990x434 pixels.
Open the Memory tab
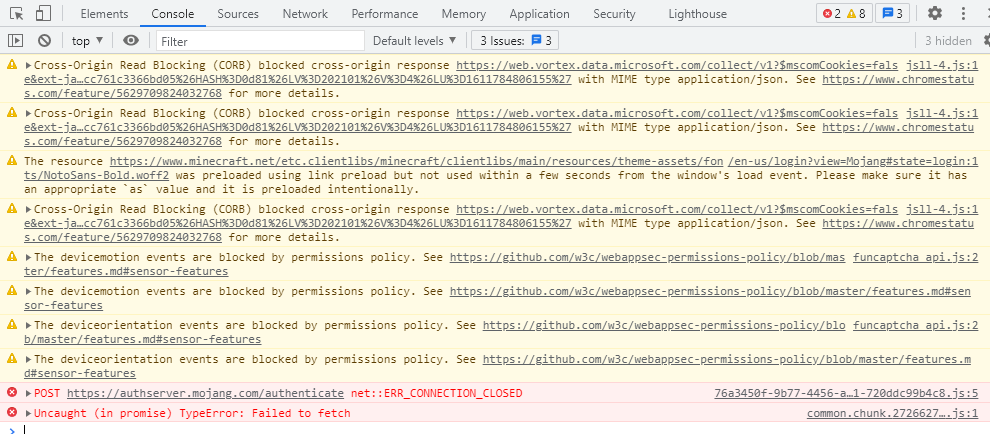pyautogui.click(x=464, y=14)
